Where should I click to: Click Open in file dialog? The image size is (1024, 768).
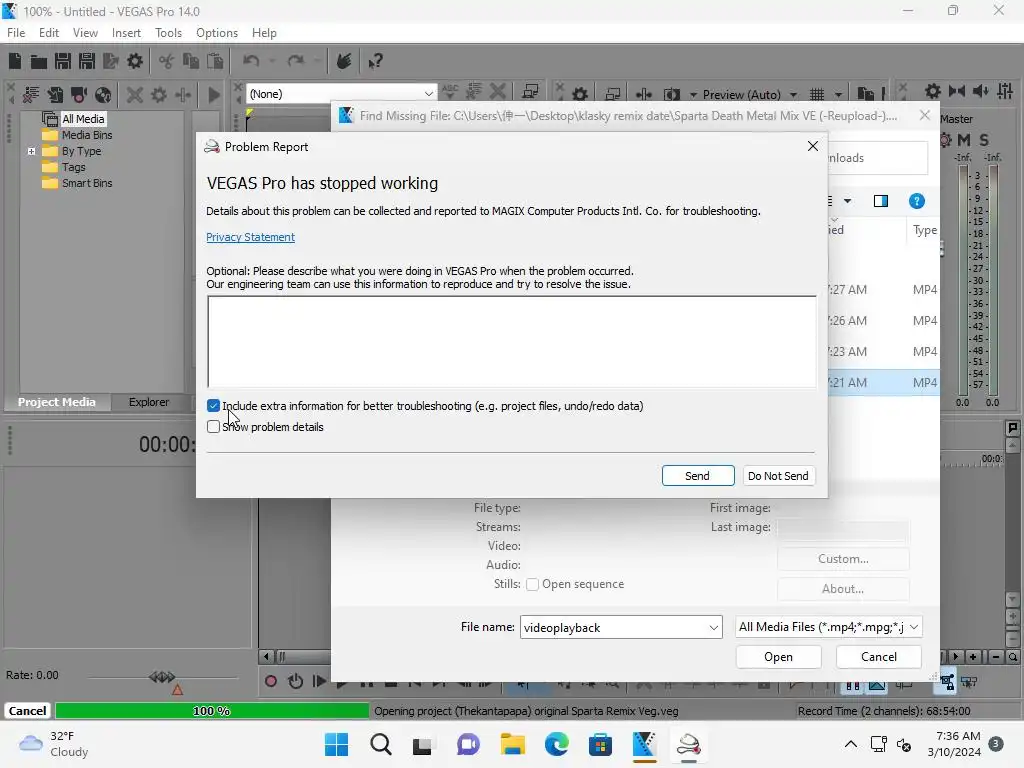coord(778,657)
